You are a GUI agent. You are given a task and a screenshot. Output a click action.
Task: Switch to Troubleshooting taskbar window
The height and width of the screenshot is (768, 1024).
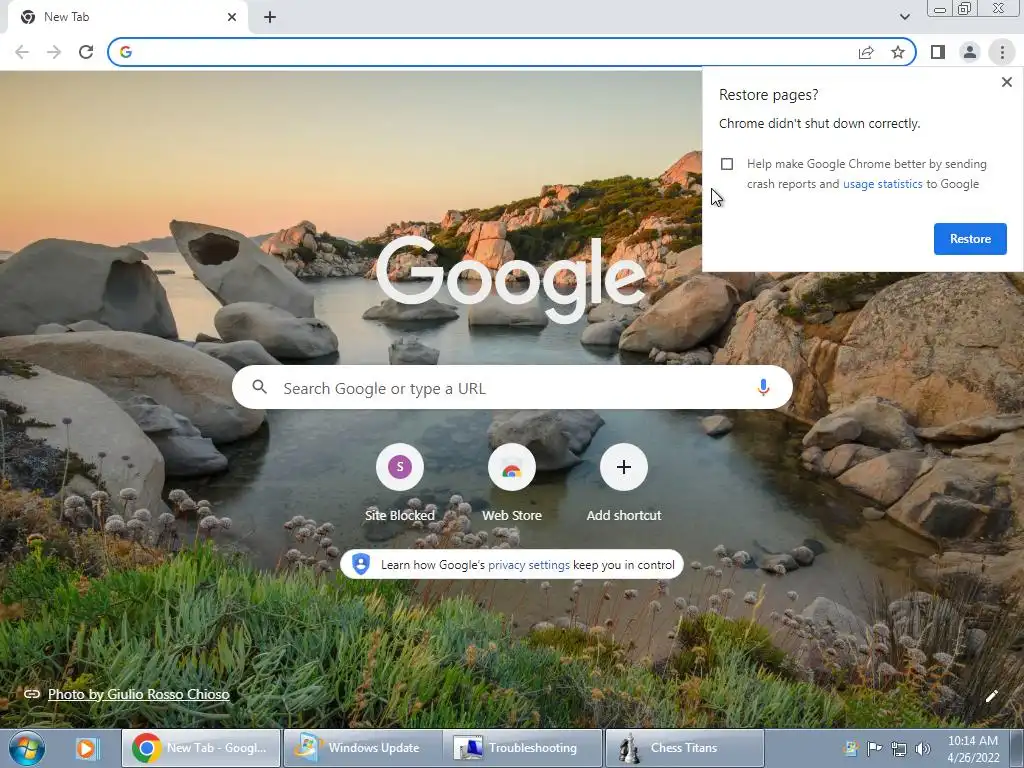tap(521, 748)
